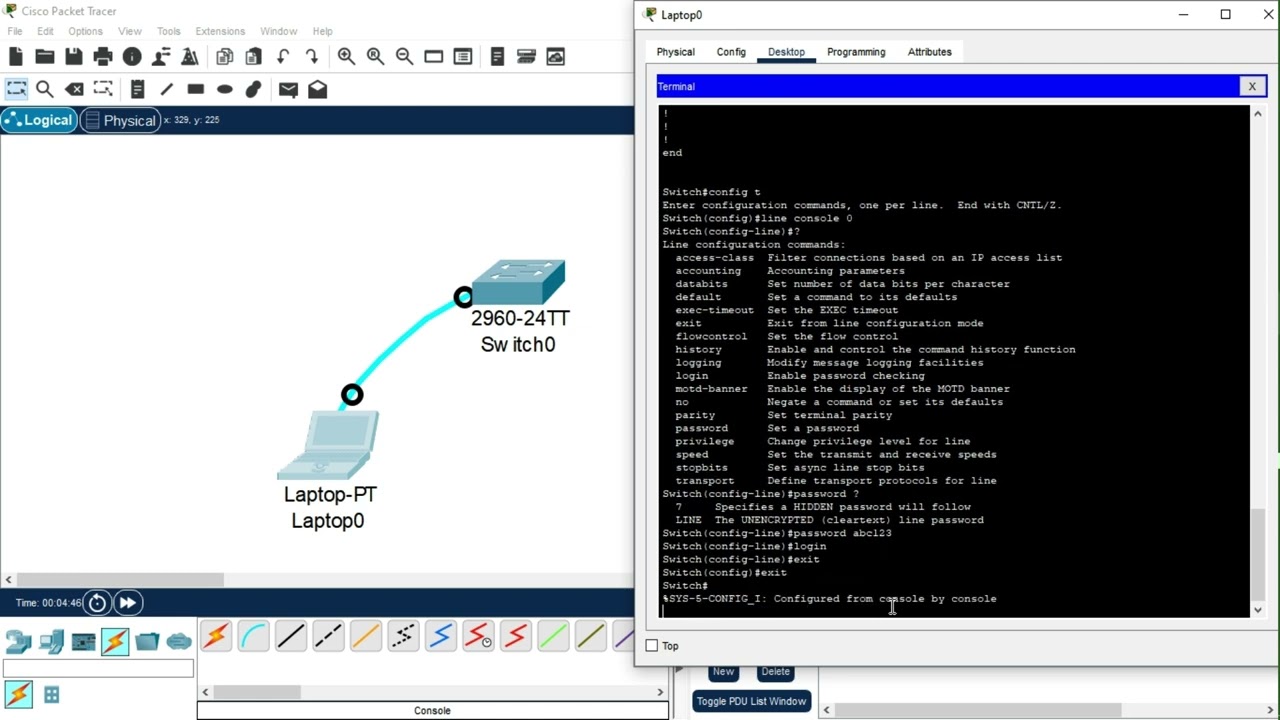Click Toggle PDU List Window button

click(751, 701)
